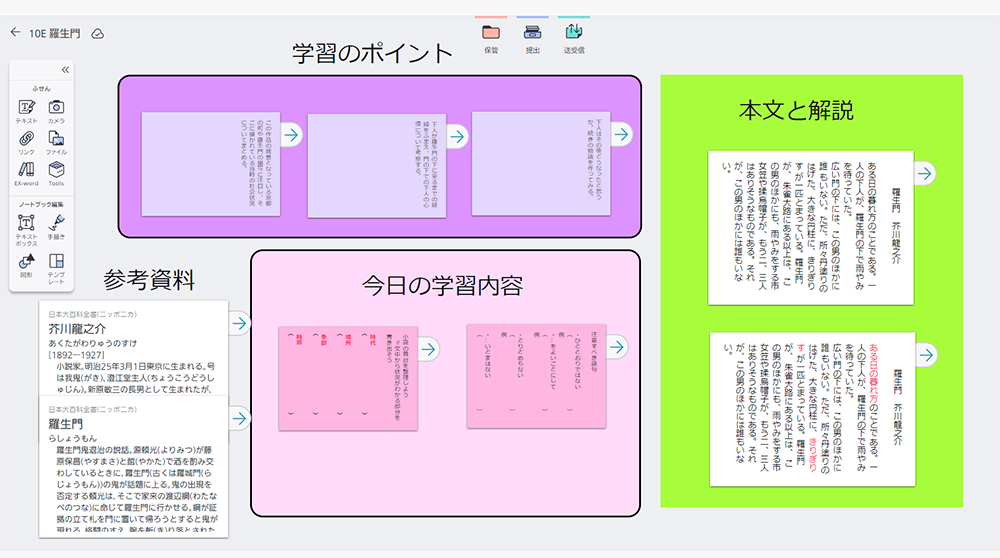Select the pink 注意すべき語句 card
1000x558 pixels.
pyautogui.click(x=536, y=376)
